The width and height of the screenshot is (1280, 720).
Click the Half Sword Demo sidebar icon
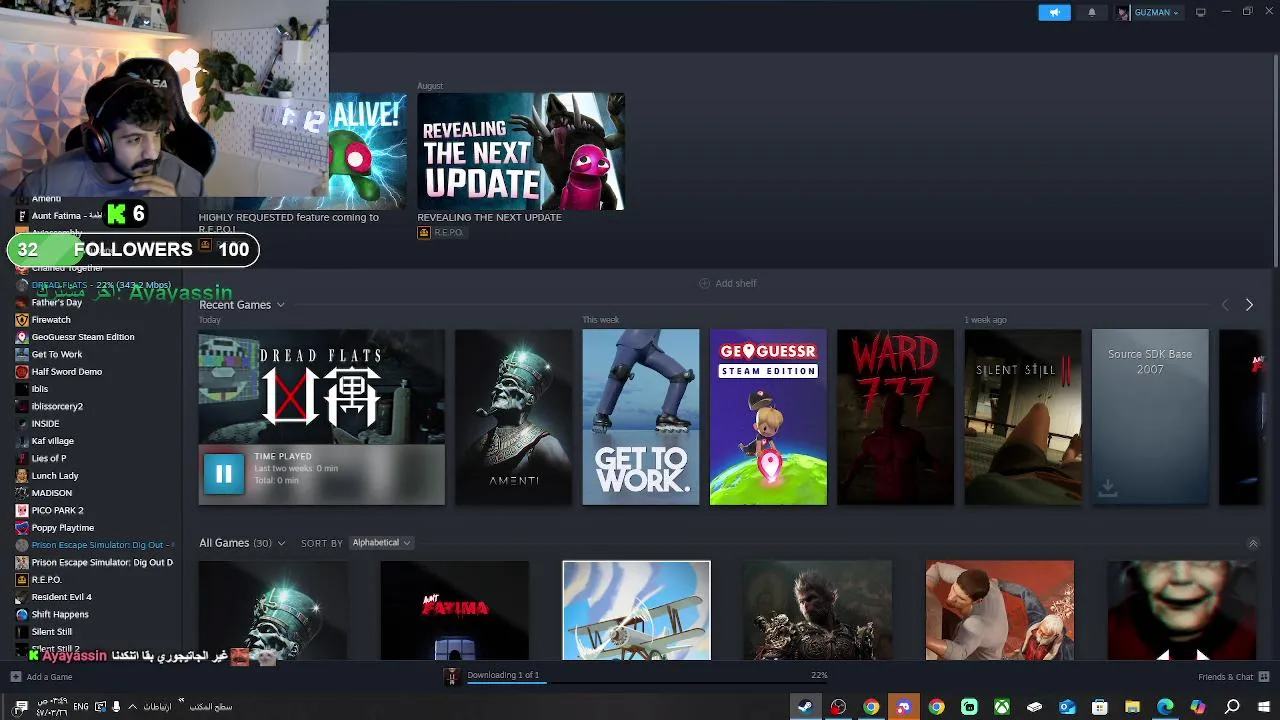point(22,372)
